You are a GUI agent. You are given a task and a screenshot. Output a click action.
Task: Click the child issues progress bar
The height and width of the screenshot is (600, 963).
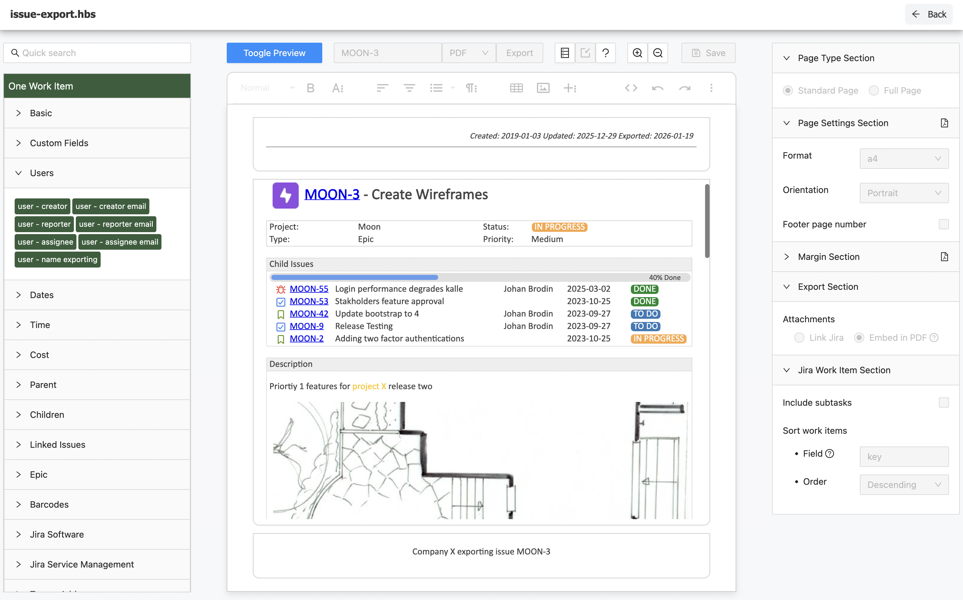480,278
